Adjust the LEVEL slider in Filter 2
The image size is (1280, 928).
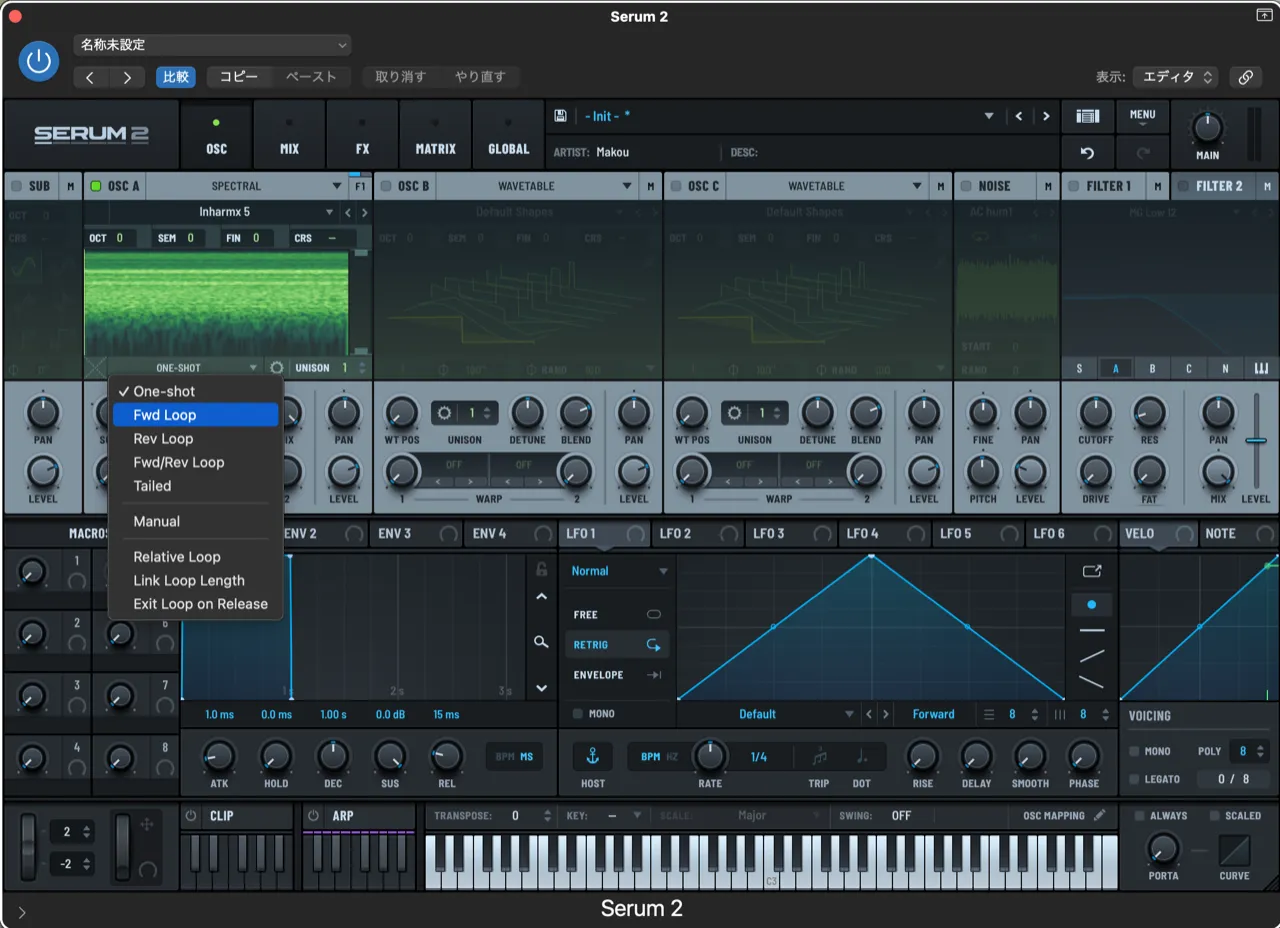click(1254, 440)
